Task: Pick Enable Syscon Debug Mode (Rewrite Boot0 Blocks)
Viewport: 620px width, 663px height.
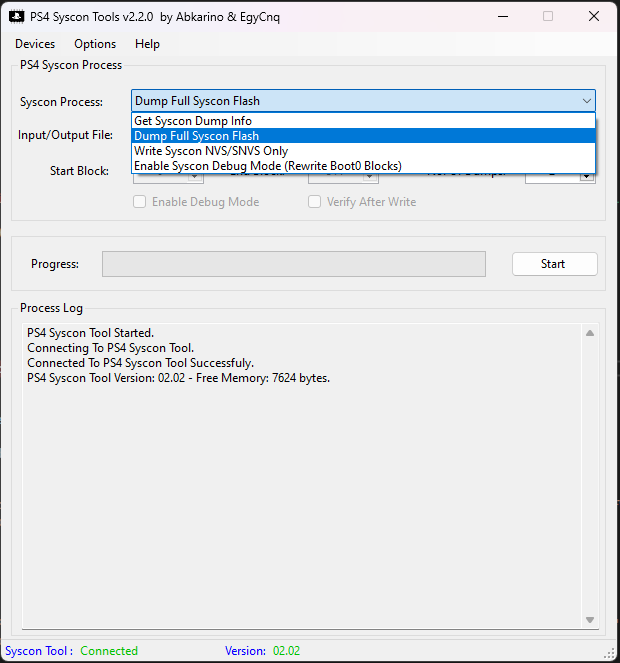Action: pos(267,166)
